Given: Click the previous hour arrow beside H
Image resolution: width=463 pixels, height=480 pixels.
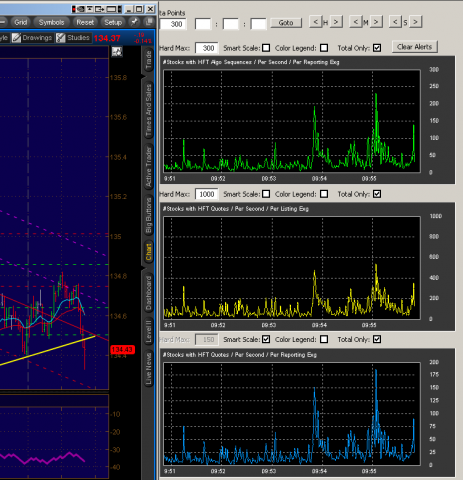Looking at the screenshot, I should click(x=316, y=22).
